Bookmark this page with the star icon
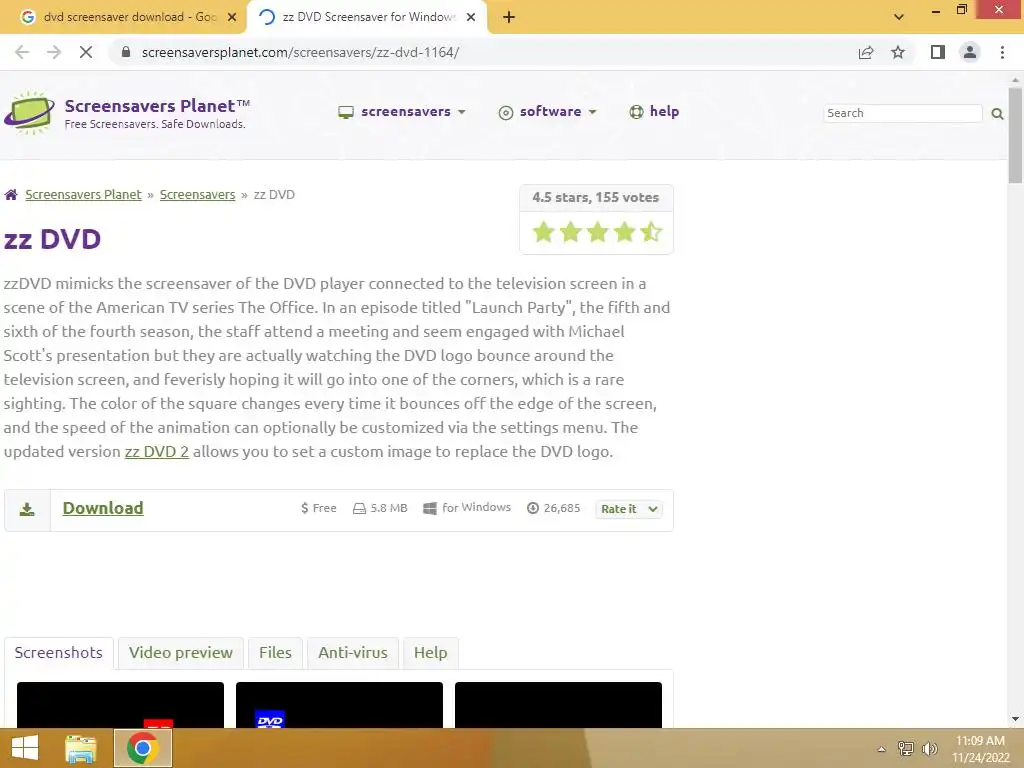The height and width of the screenshot is (768, 1024). [898, 52]
